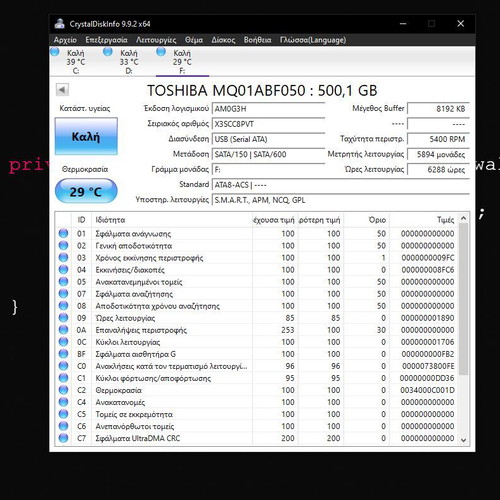
Task: Open the Λειτουργίες menu
Action: [156, 40]
